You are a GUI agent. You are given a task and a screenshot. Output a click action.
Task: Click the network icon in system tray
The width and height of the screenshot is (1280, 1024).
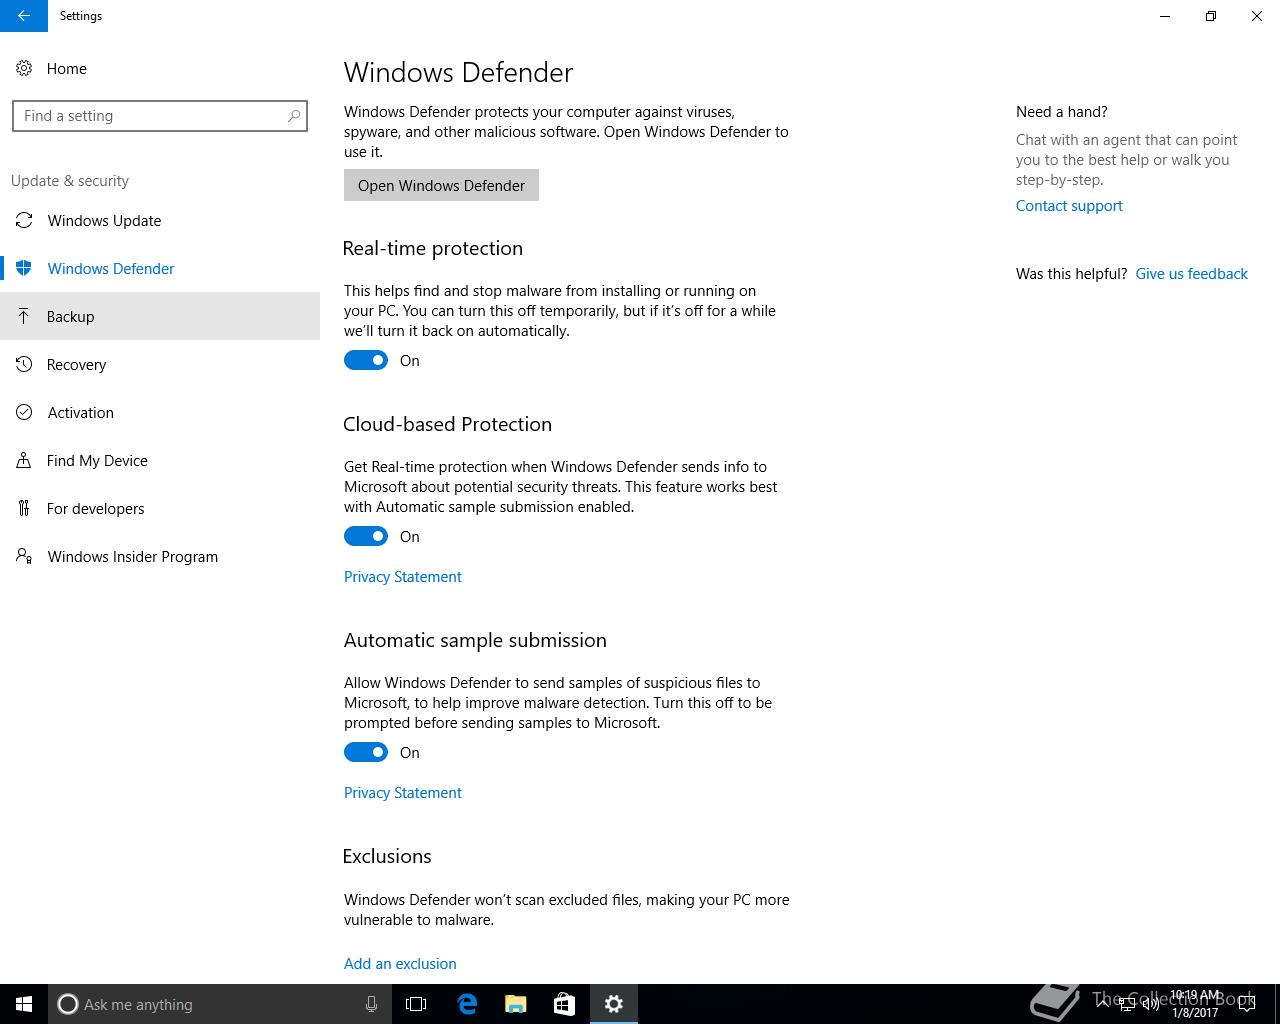(1127, 1004)
